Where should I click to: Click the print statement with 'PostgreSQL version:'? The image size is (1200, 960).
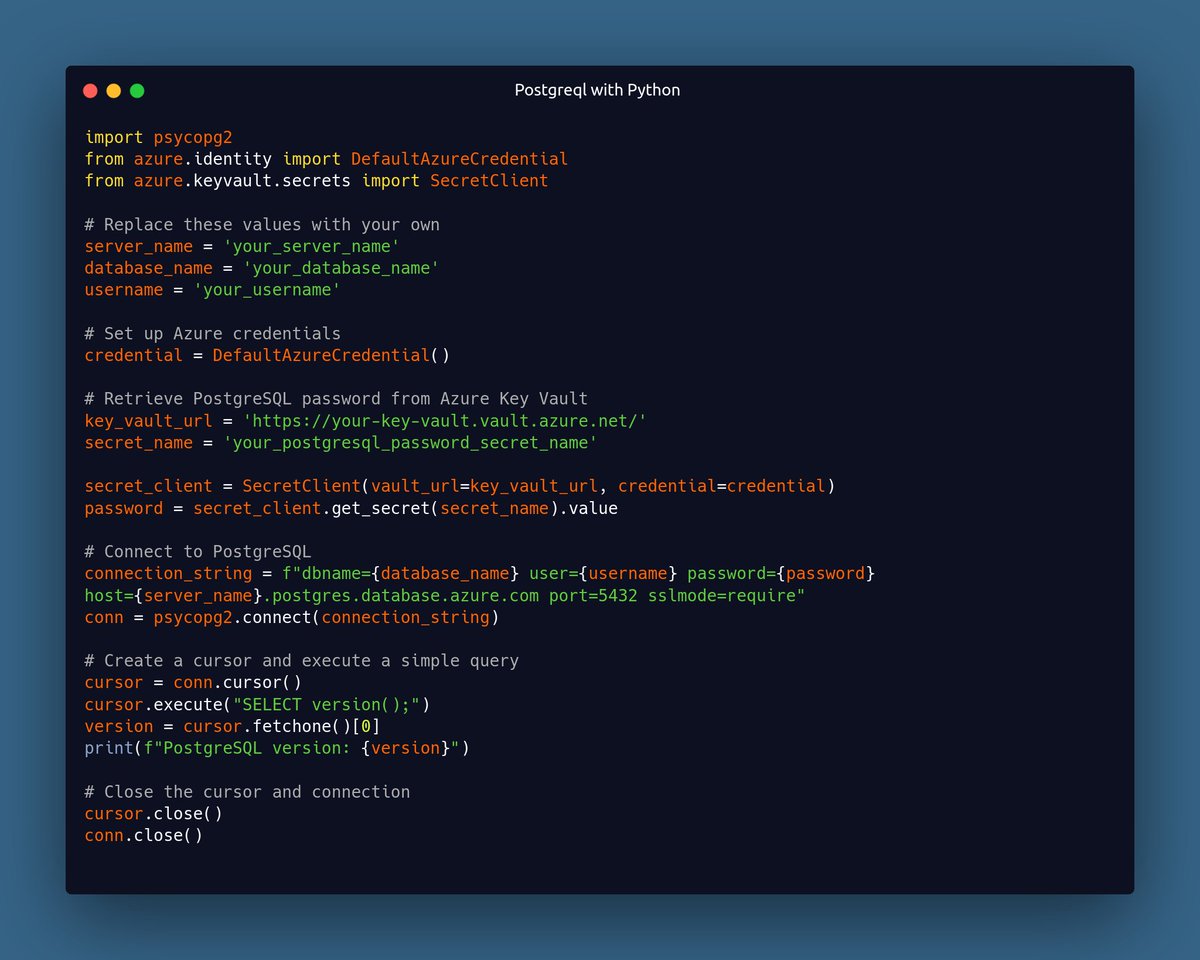coord(277,748)
